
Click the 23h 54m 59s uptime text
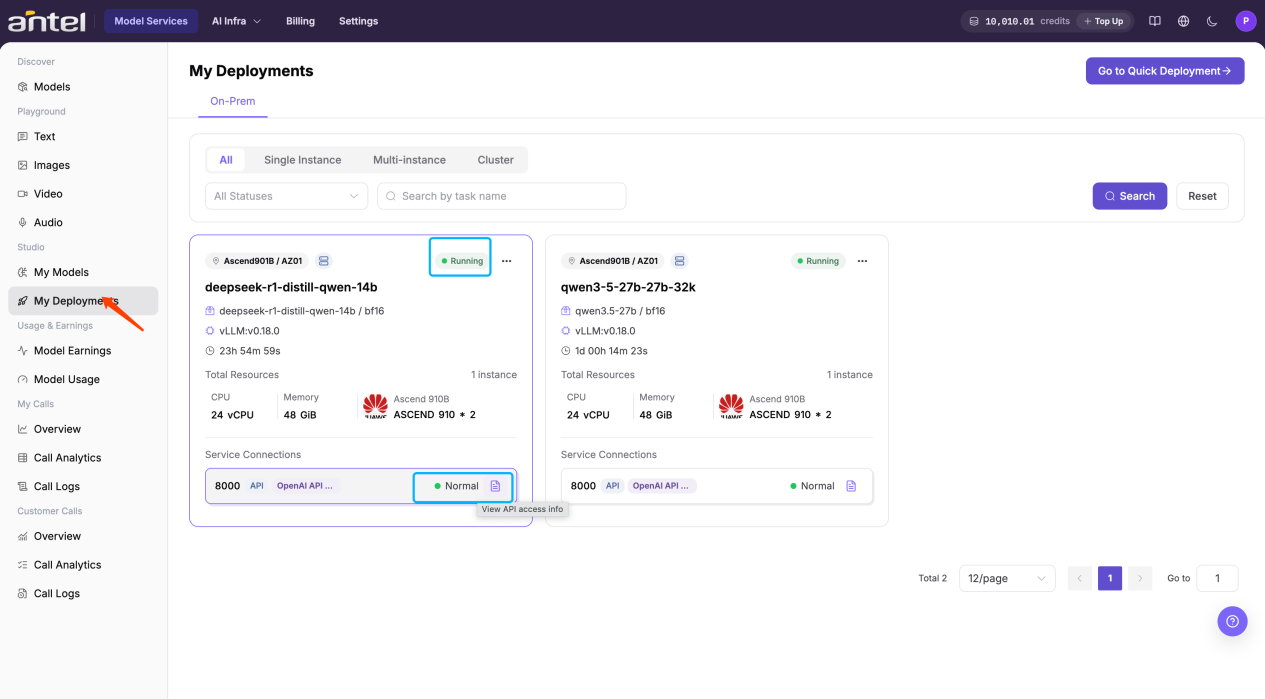(x=250, y=351)
